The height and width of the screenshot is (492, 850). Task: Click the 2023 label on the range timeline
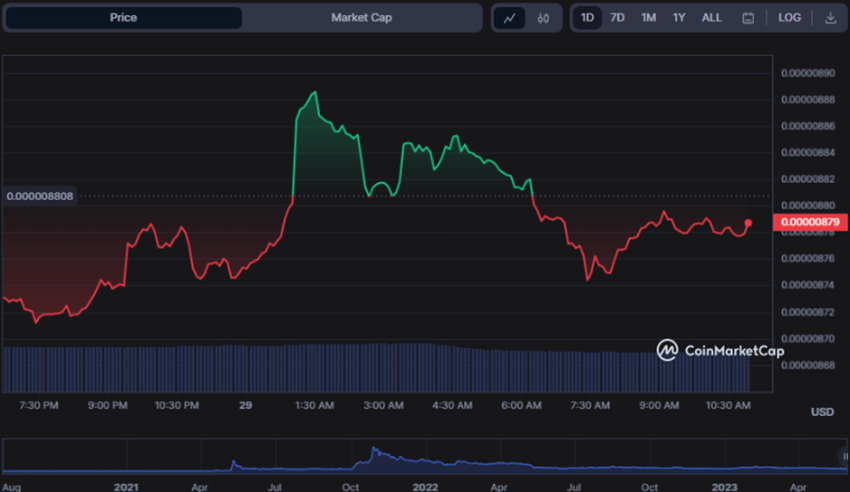click(724, 487)
